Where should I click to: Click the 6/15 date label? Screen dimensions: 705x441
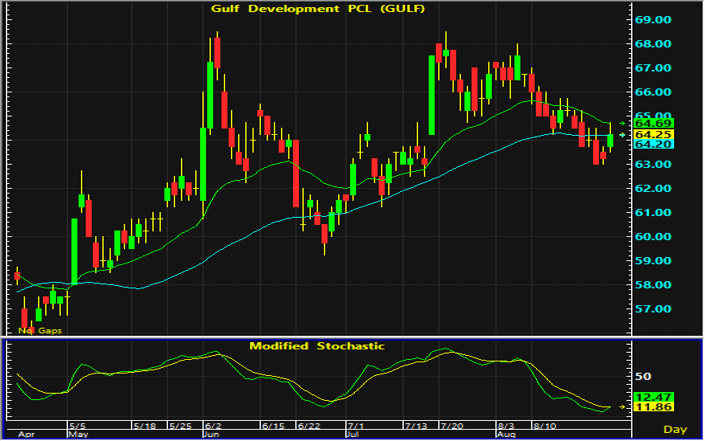tap(273, 426)
